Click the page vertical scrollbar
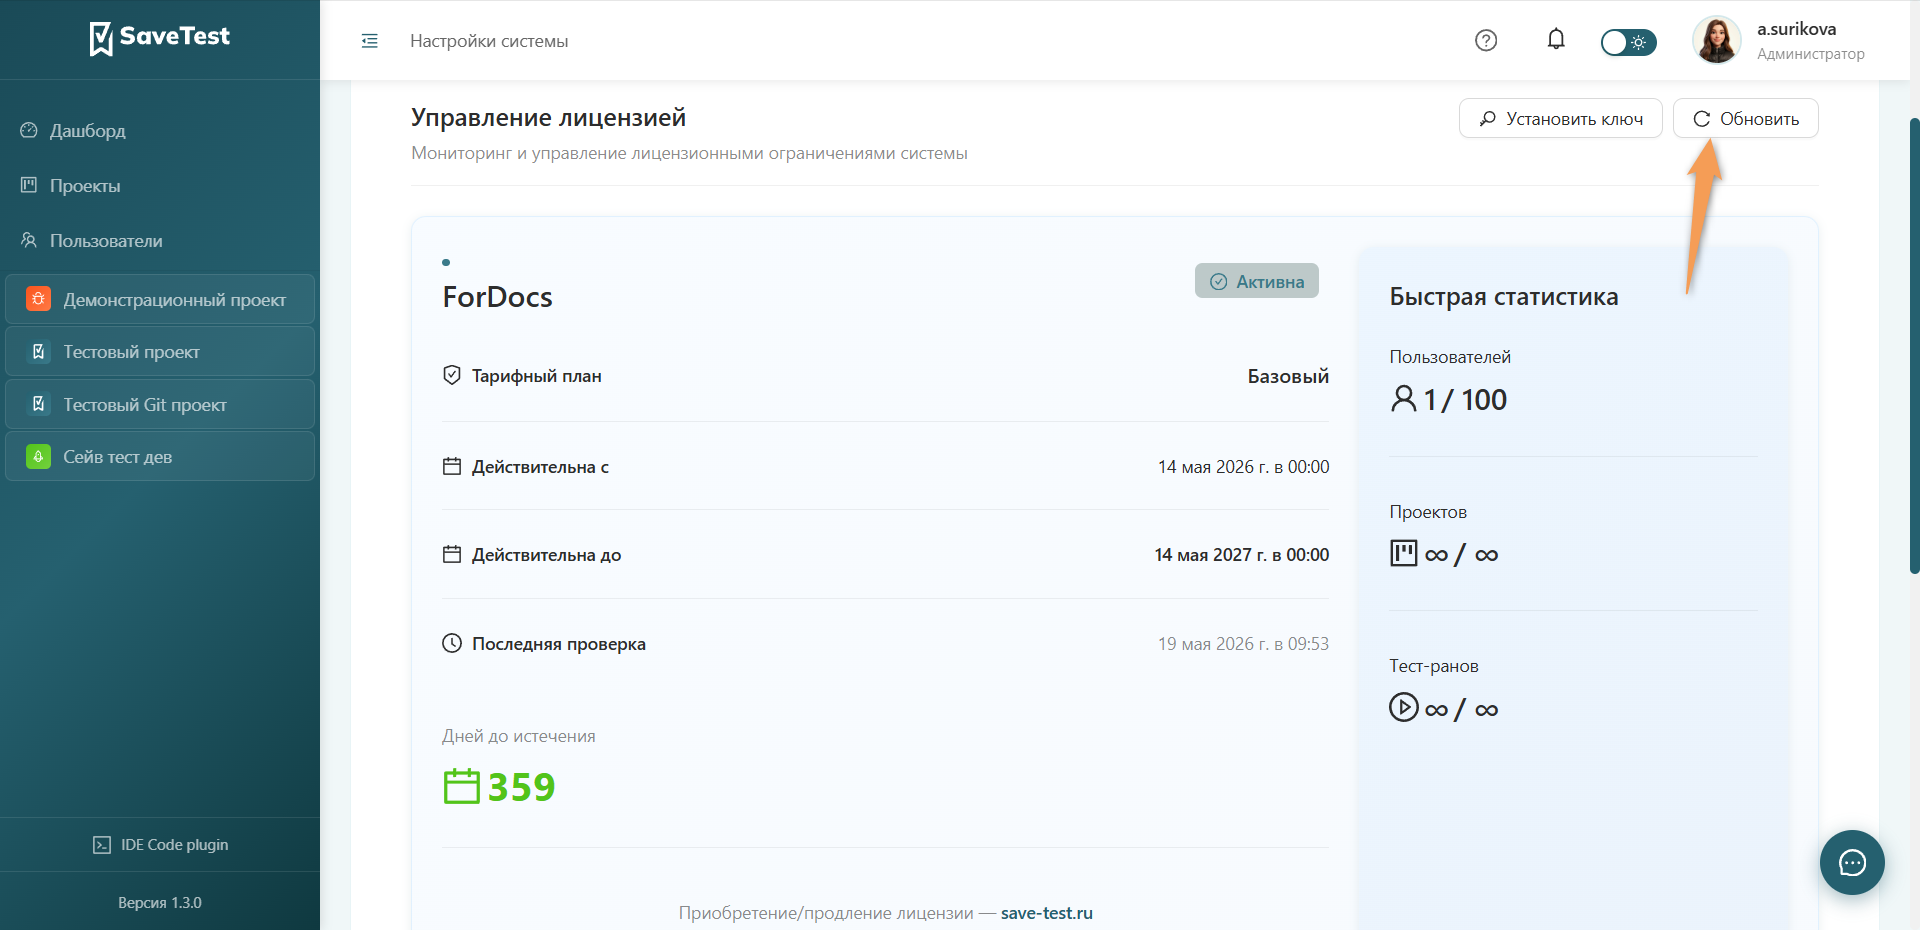The width and height of the screenshot is (1920, 930). tap(1914, 345)
